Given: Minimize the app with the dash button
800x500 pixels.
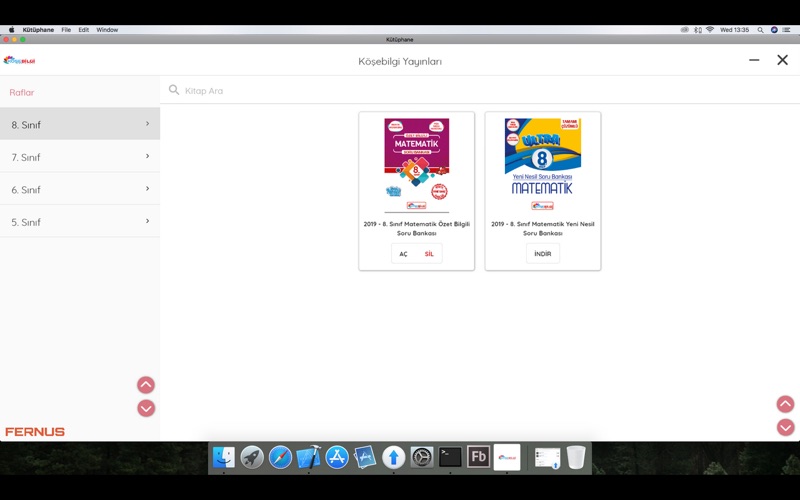Looking at the screenshot, I should pos(754,60).
